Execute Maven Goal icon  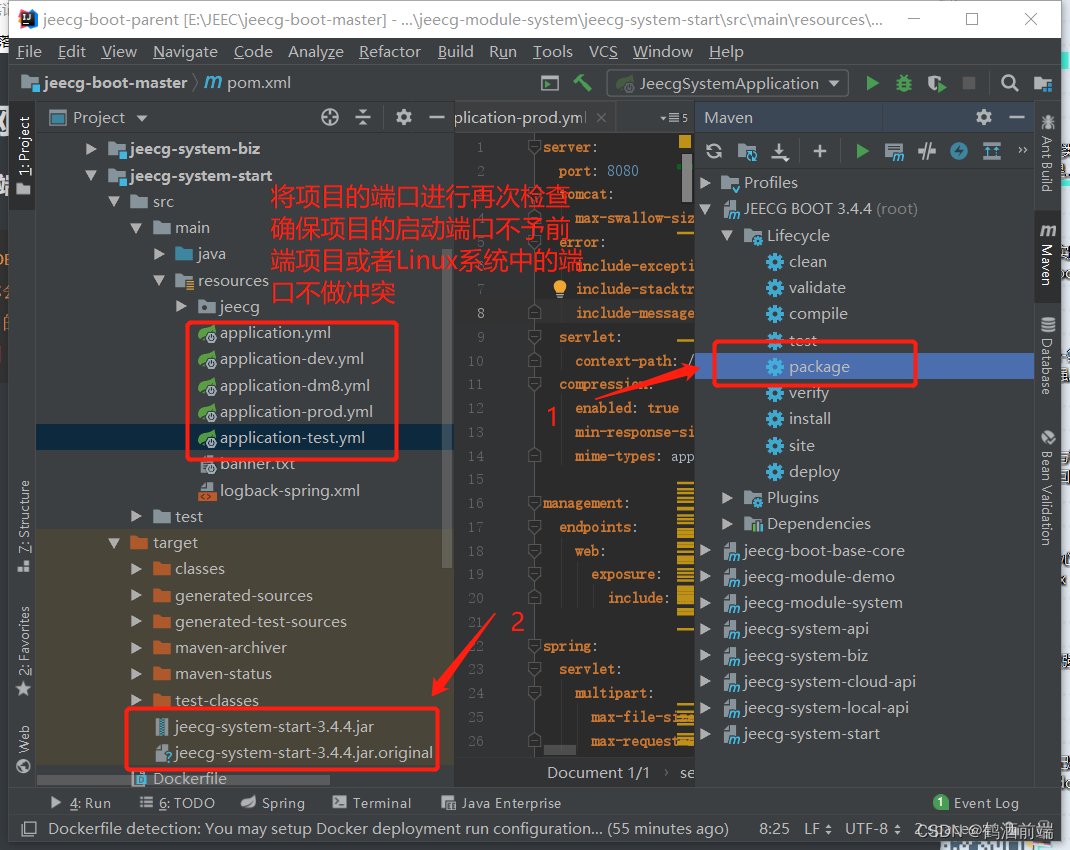coord(894,151)
